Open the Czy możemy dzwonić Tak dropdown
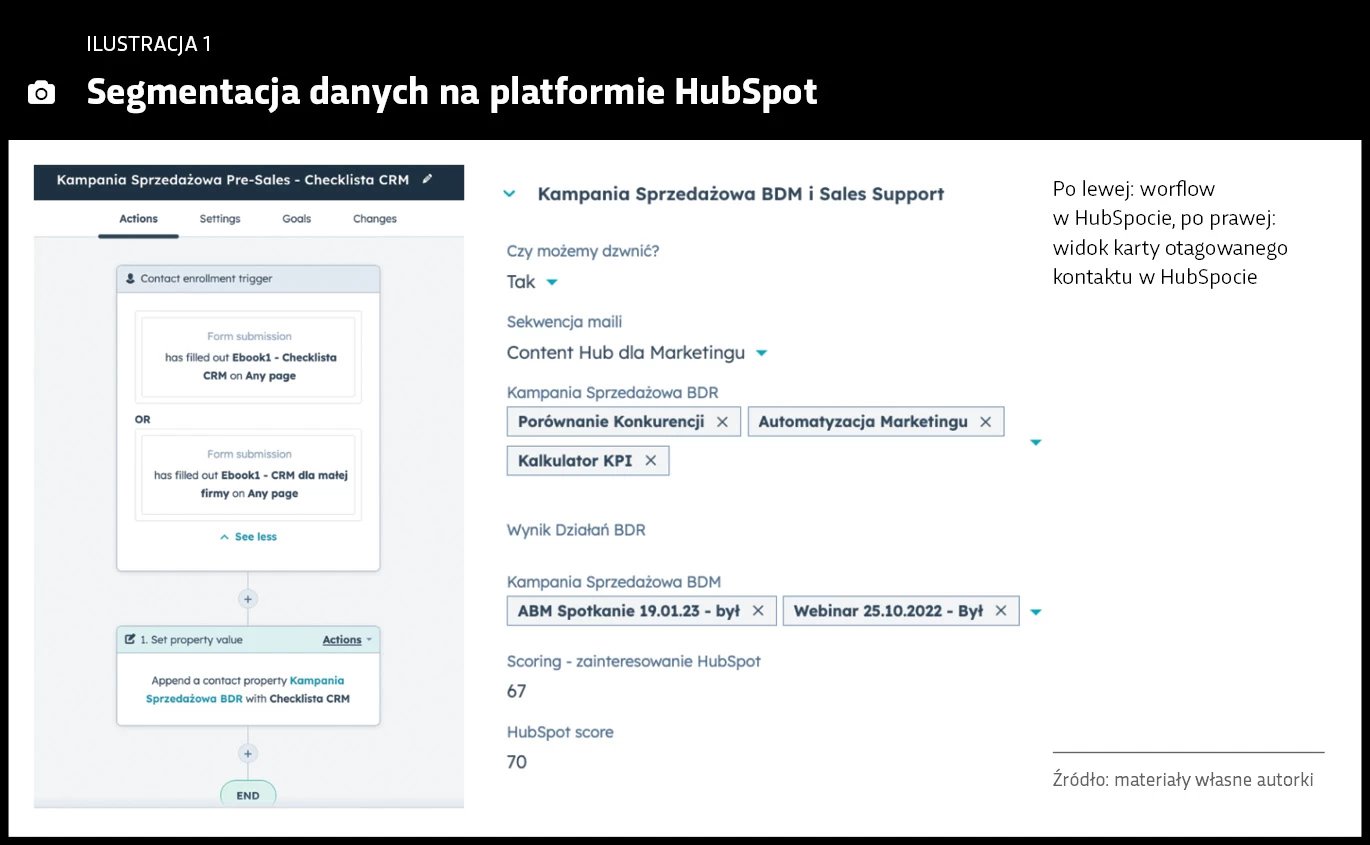1370x845 pixels. [532, 282]
